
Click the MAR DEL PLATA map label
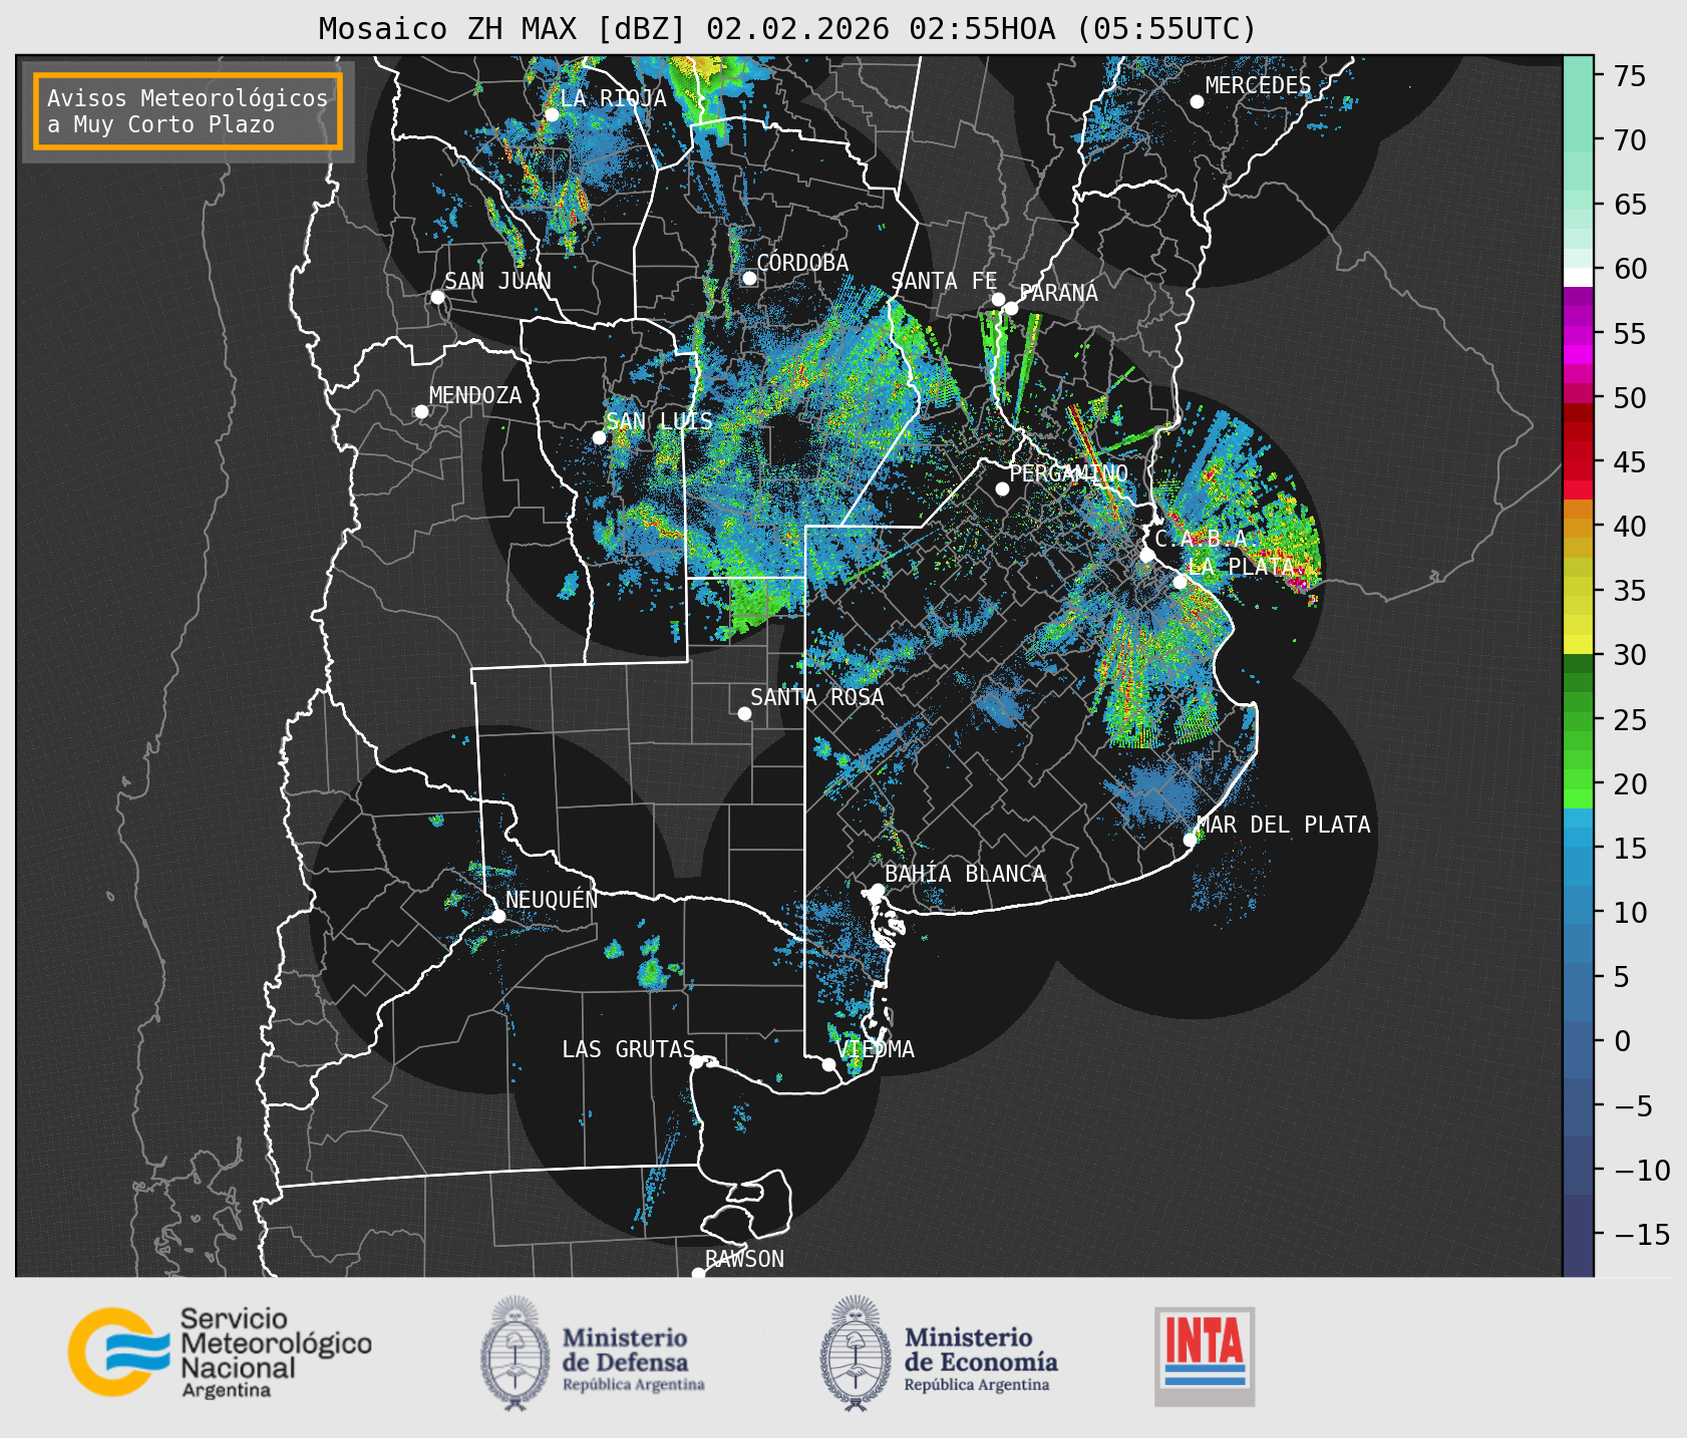[1283, 825]
